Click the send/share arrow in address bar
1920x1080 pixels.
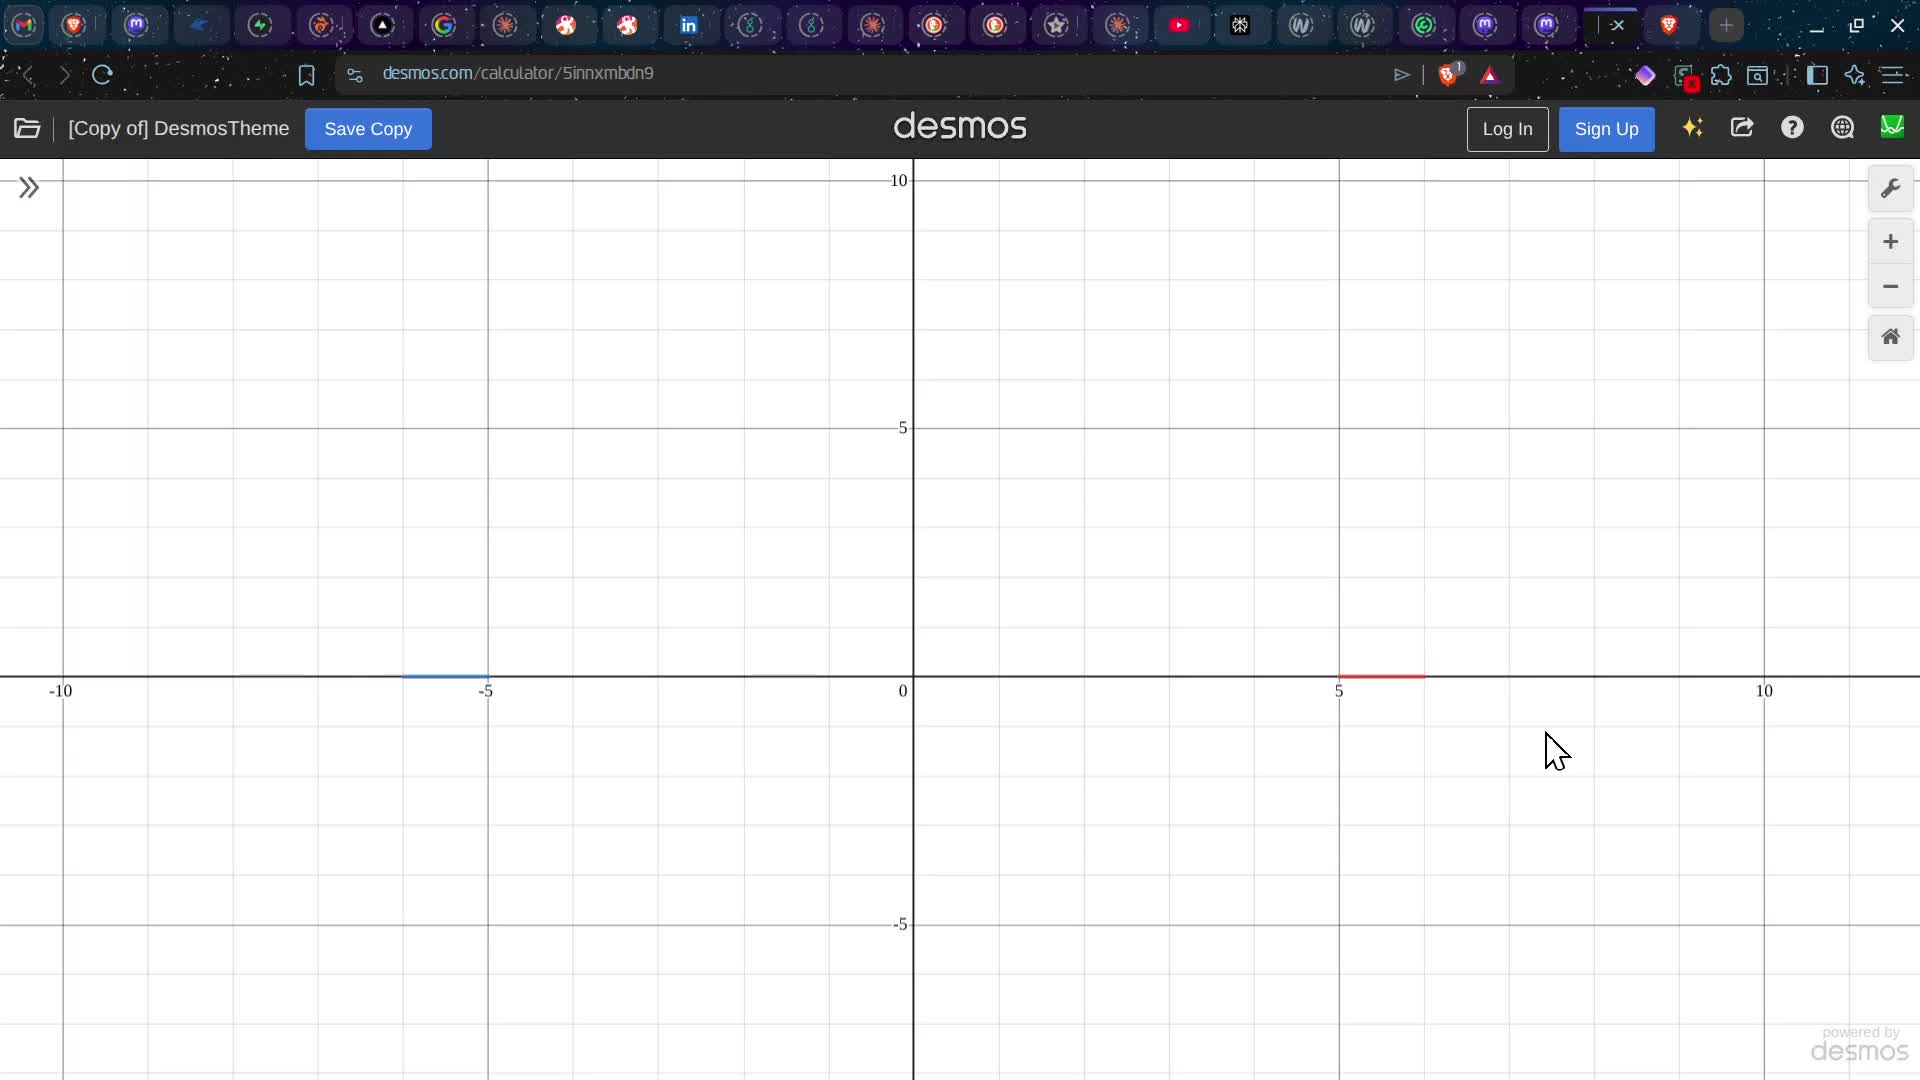1402,75
